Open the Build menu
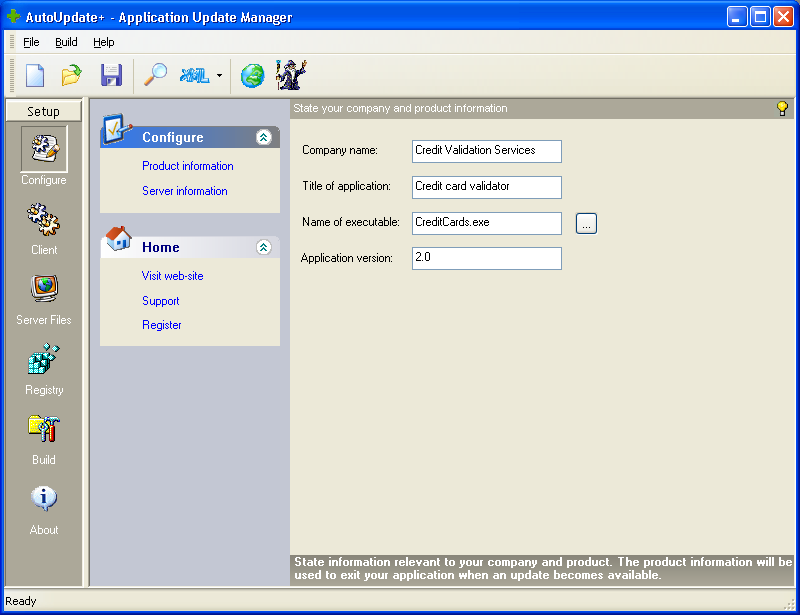 click(66, 42)
